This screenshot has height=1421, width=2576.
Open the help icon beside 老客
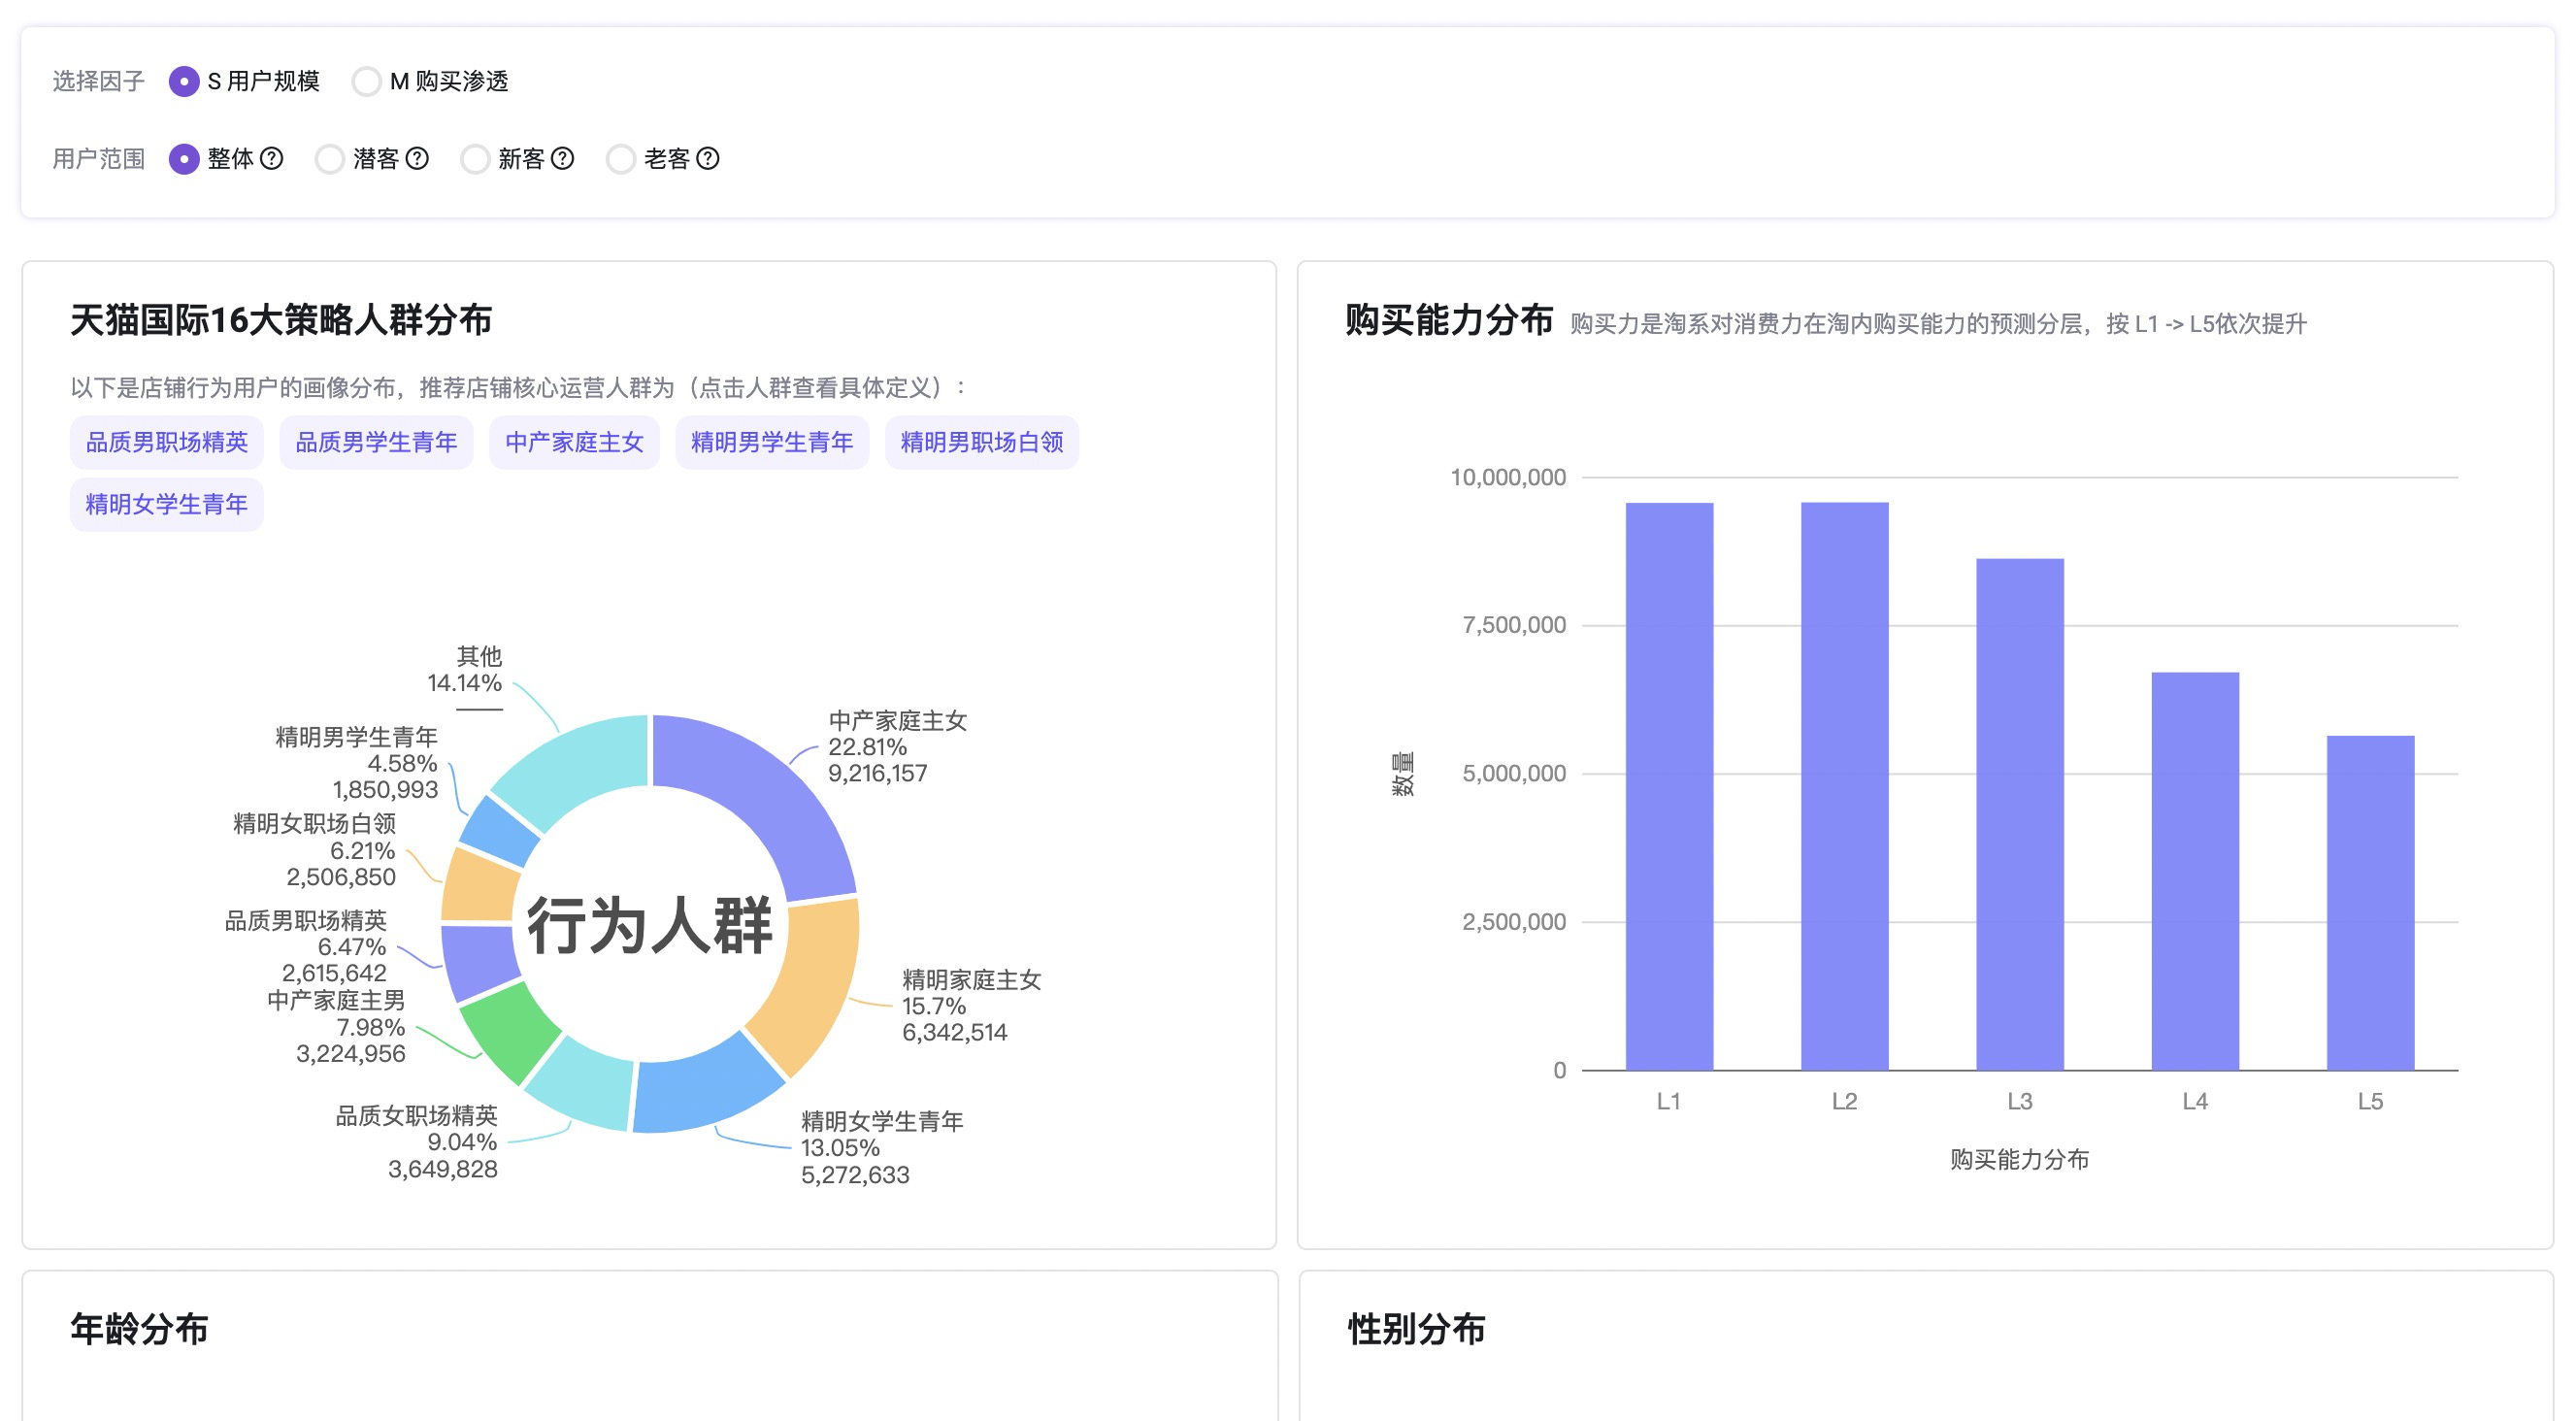[x=708, y=159]
